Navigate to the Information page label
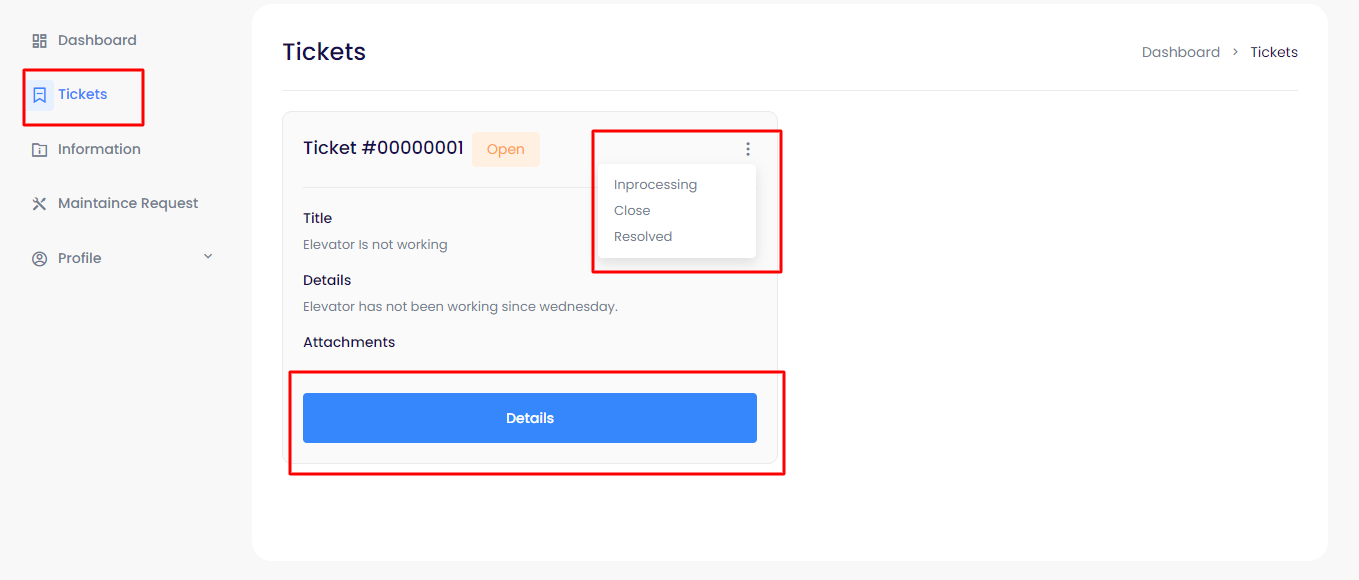This screenshot has width=1359, height=580. [99, 150]
